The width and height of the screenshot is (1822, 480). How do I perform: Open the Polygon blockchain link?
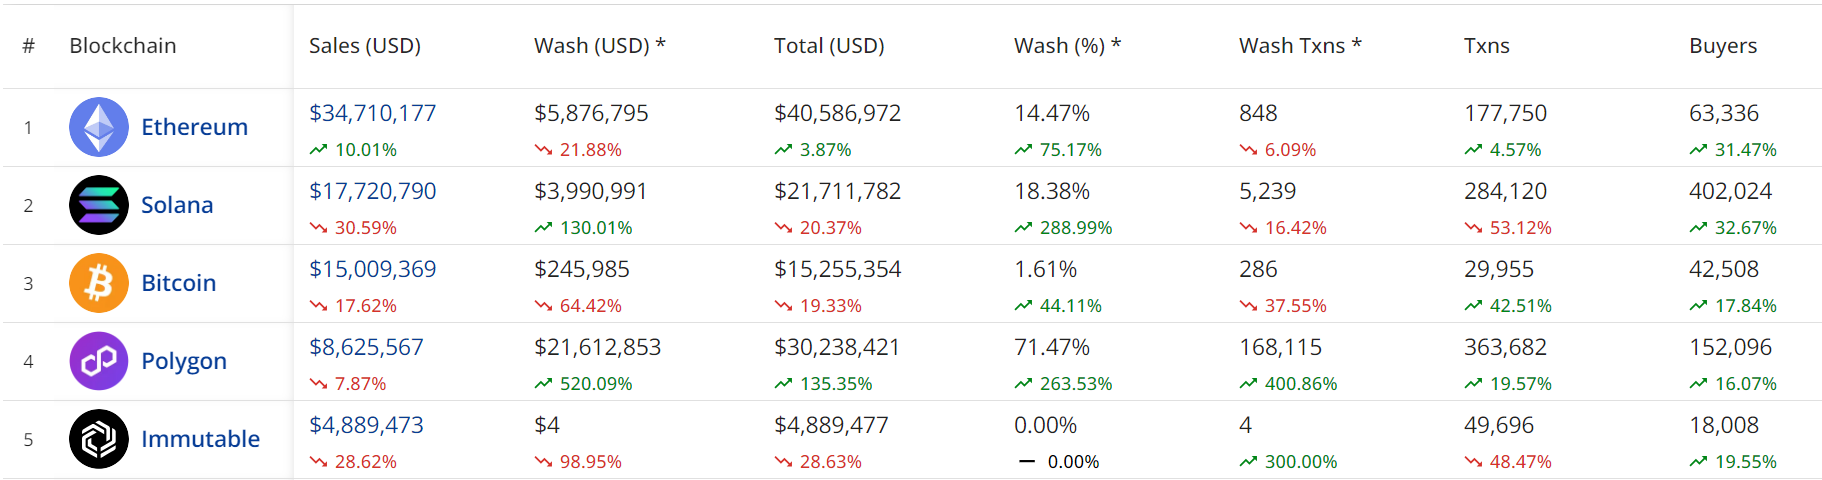tap(184, 361)
